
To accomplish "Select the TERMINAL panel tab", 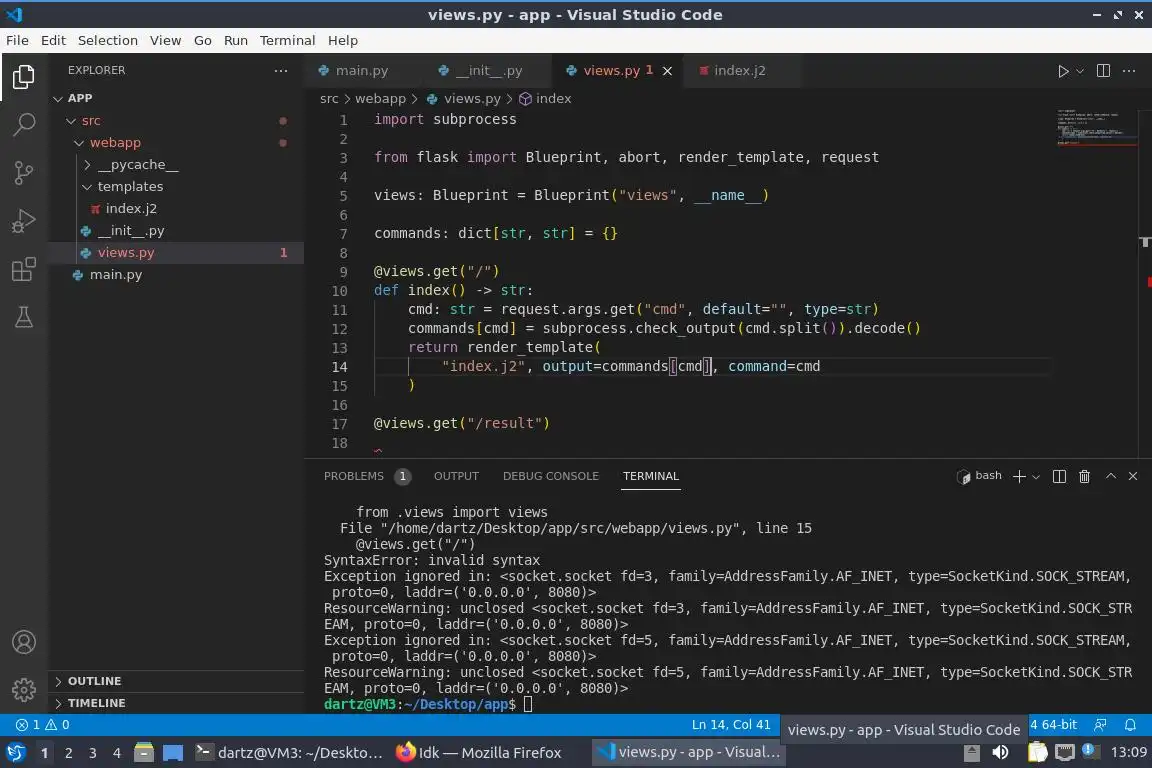I will coord(651,476).
